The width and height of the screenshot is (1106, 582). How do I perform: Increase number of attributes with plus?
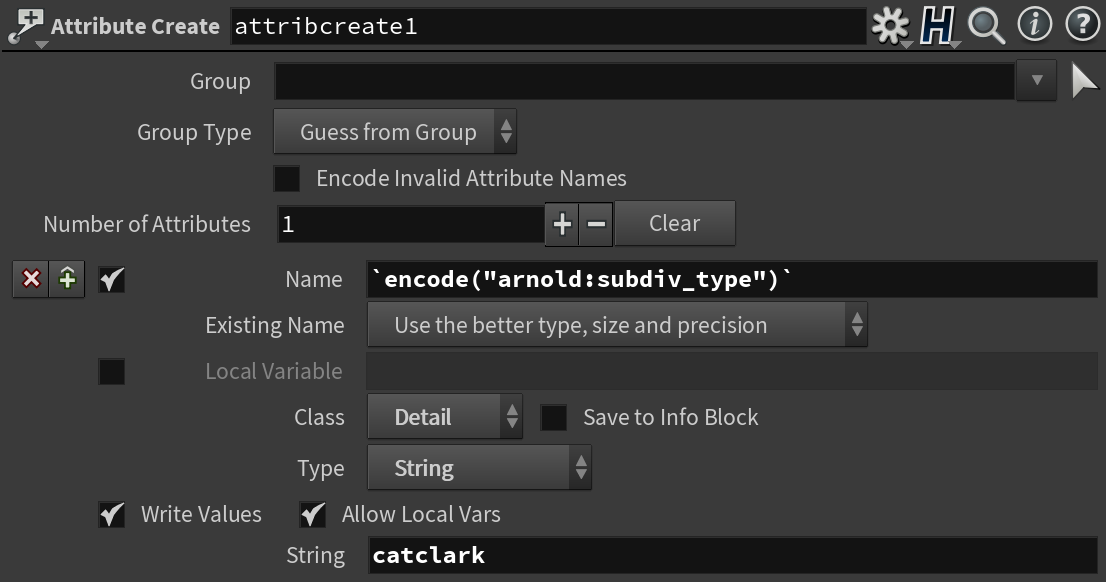562,224
